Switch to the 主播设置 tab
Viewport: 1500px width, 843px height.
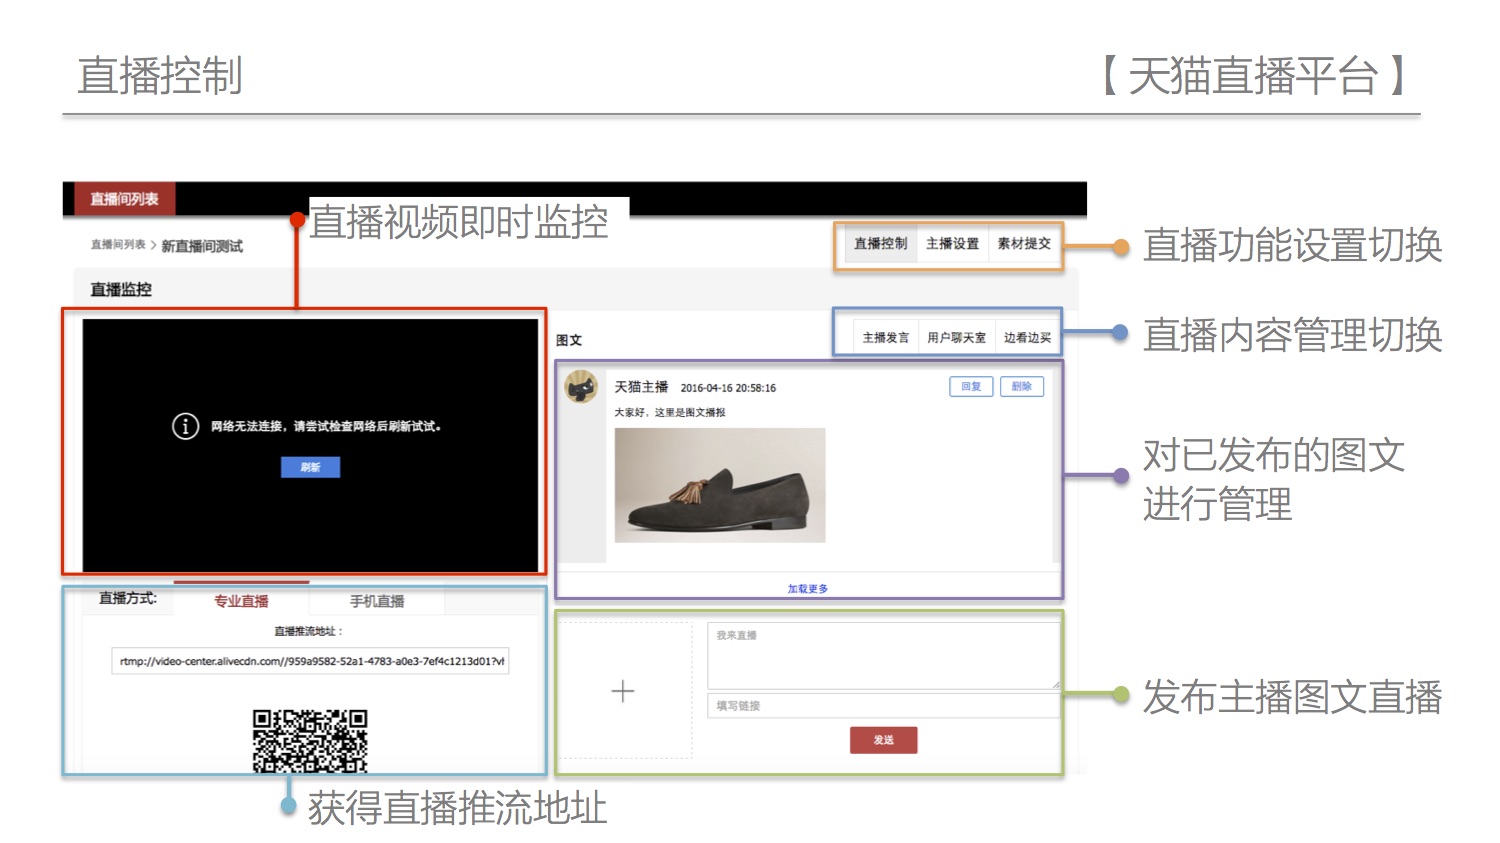[952, 243]
